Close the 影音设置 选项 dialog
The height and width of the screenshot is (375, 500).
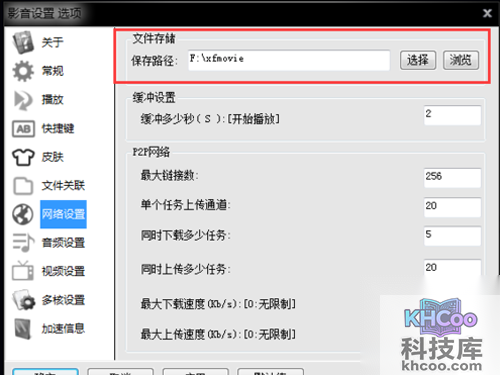click(x=487, y=13)
